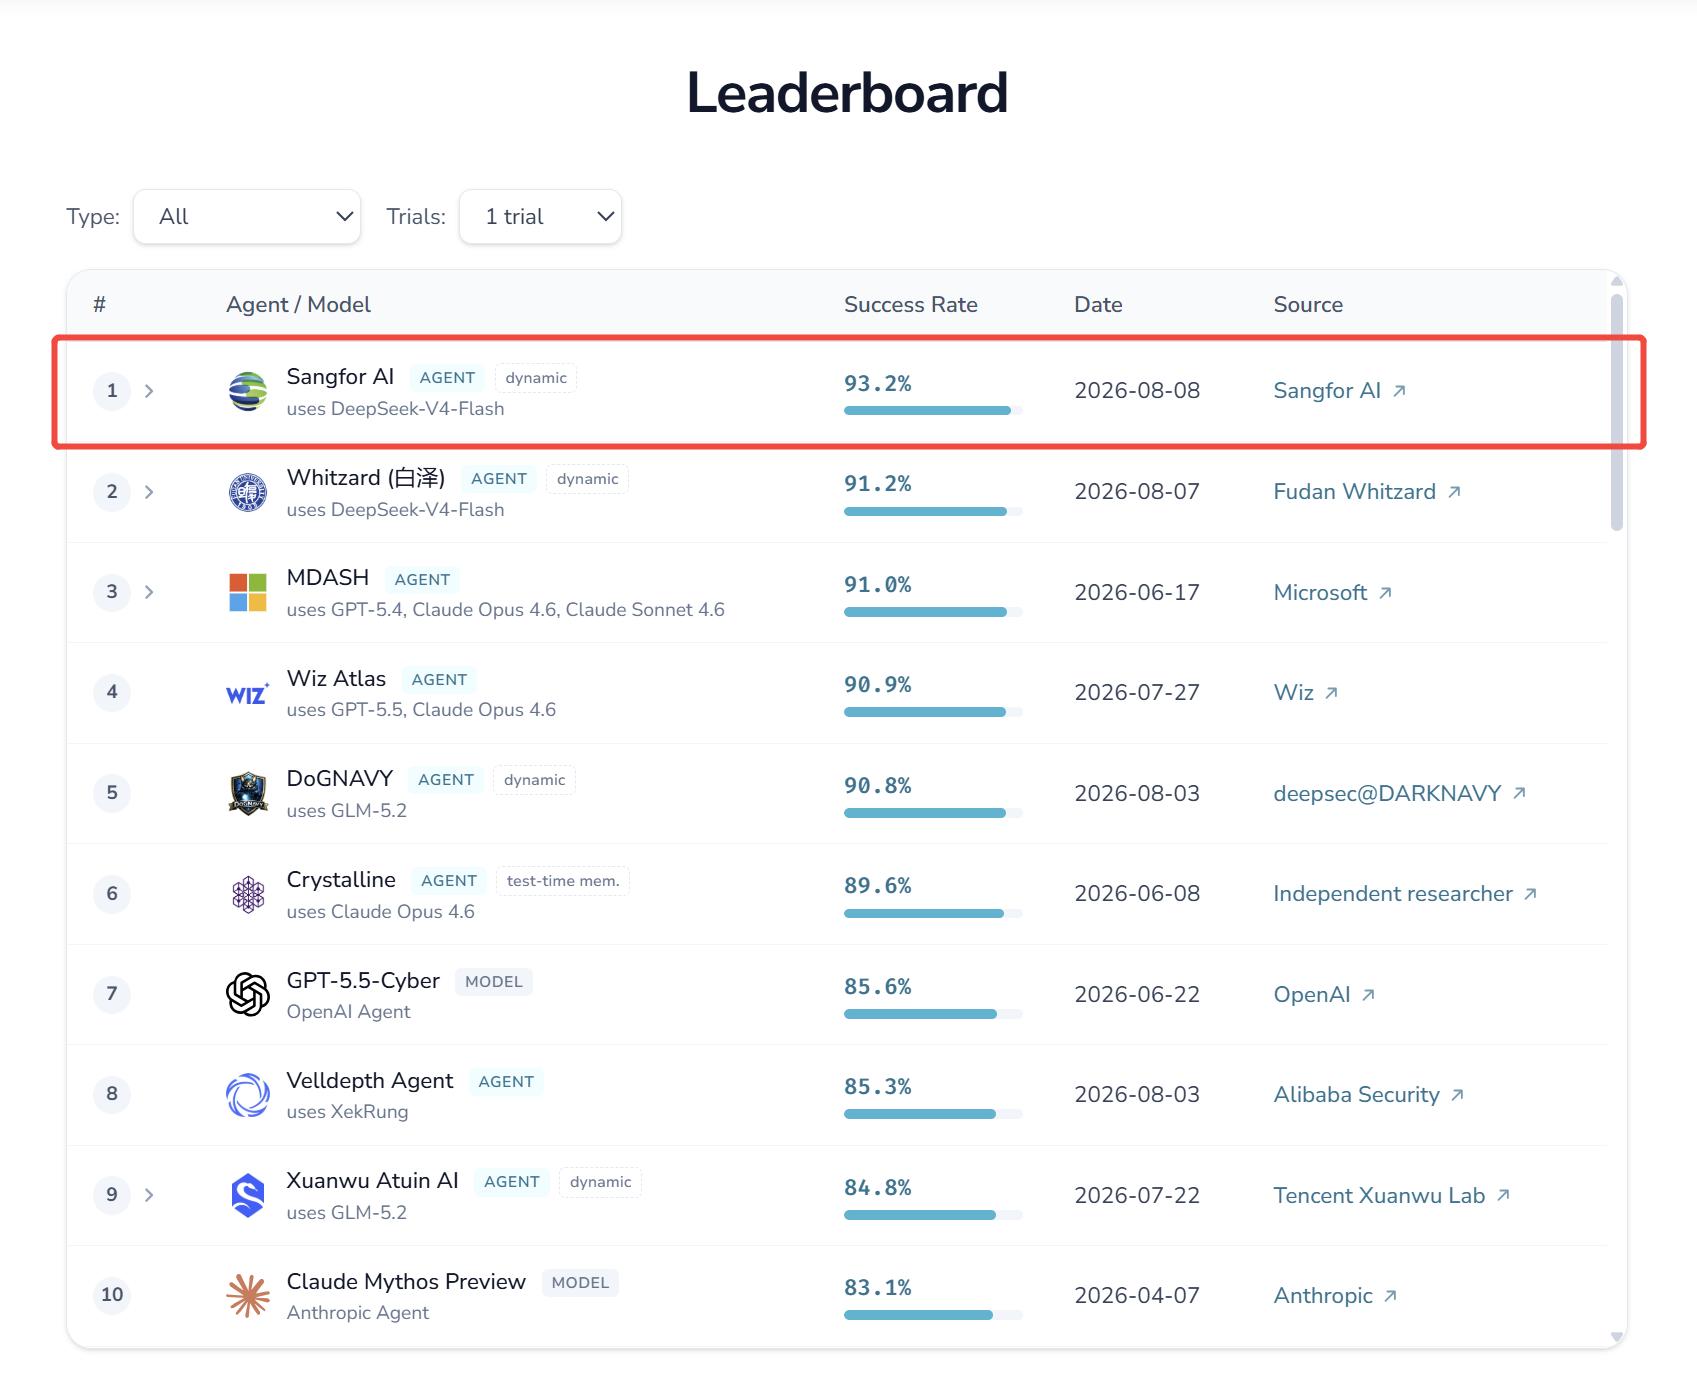This screenshot has height=1400, width=1697.
Task: Expand the MDASH row chevron
Action: coord(149,592)
